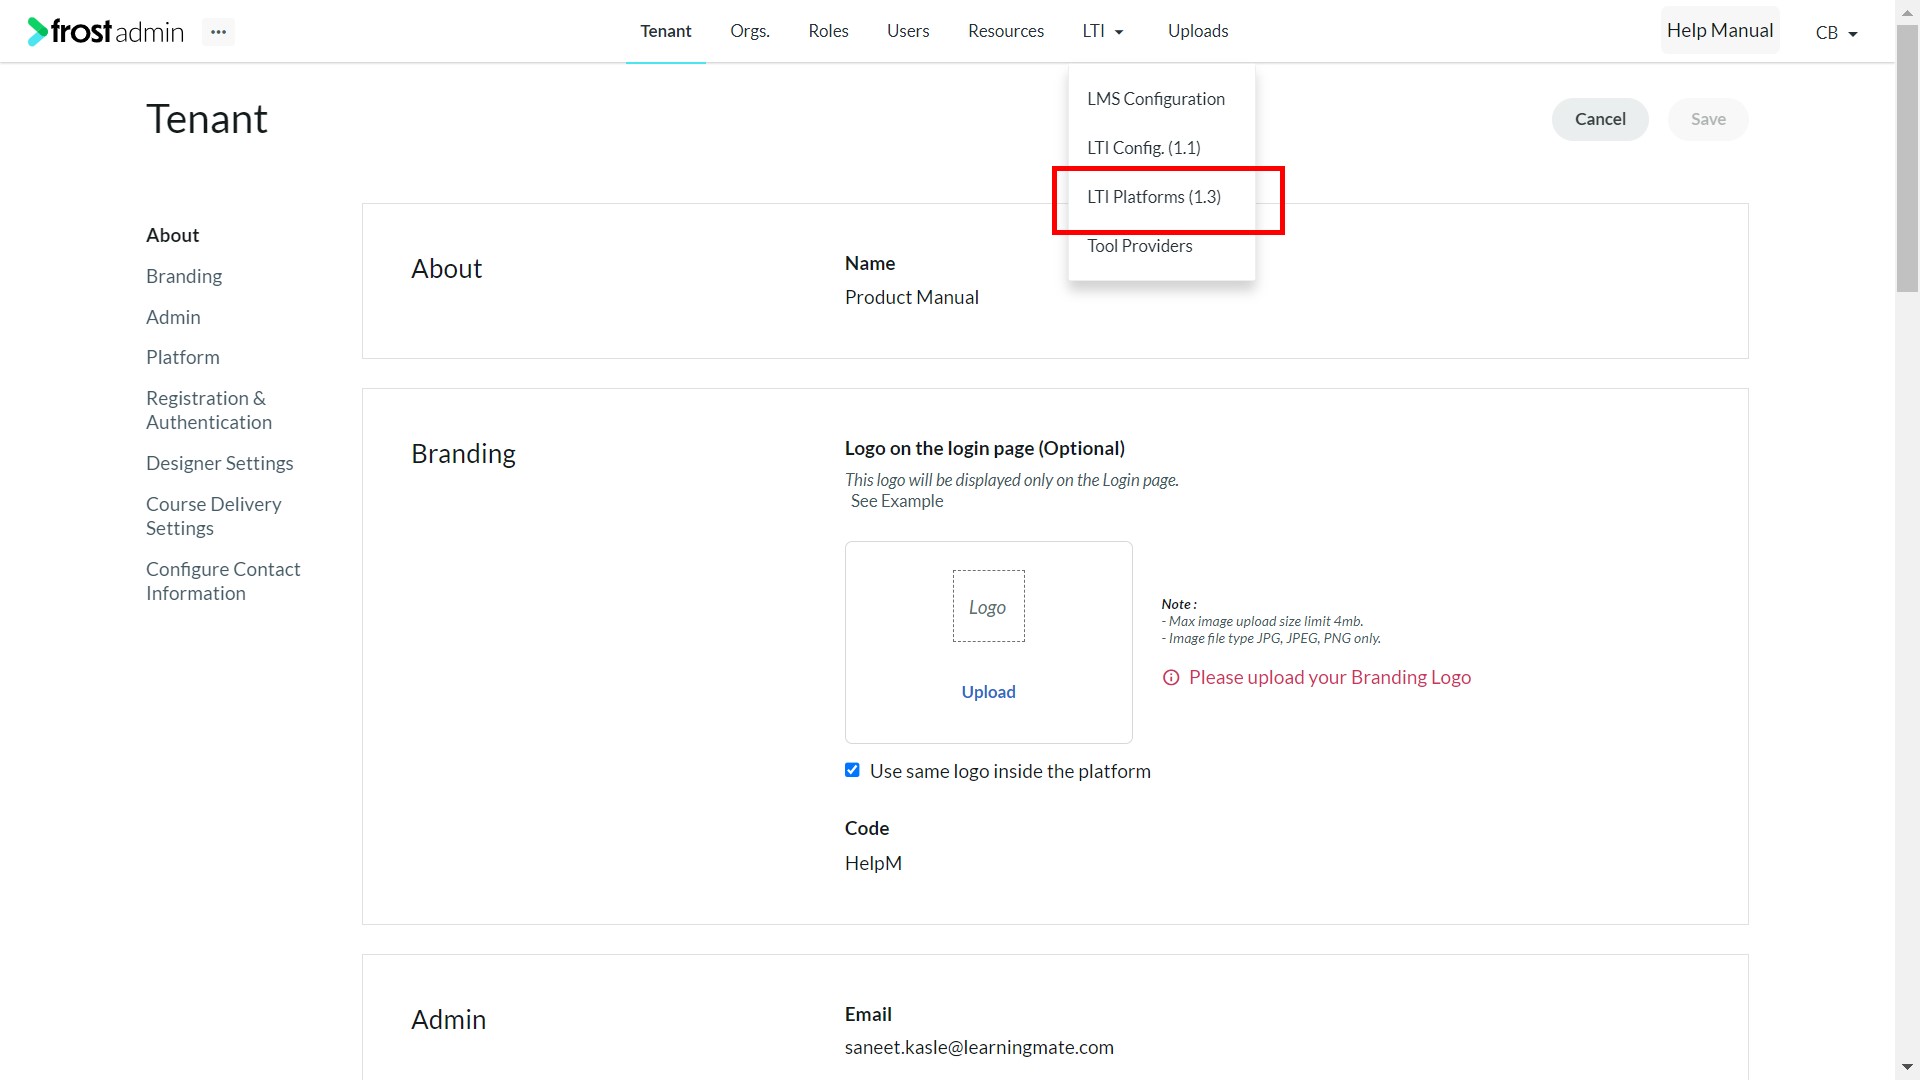Click the Upload link under Logo
Screen dimensions: 1920x1080
tap(988, 692)
